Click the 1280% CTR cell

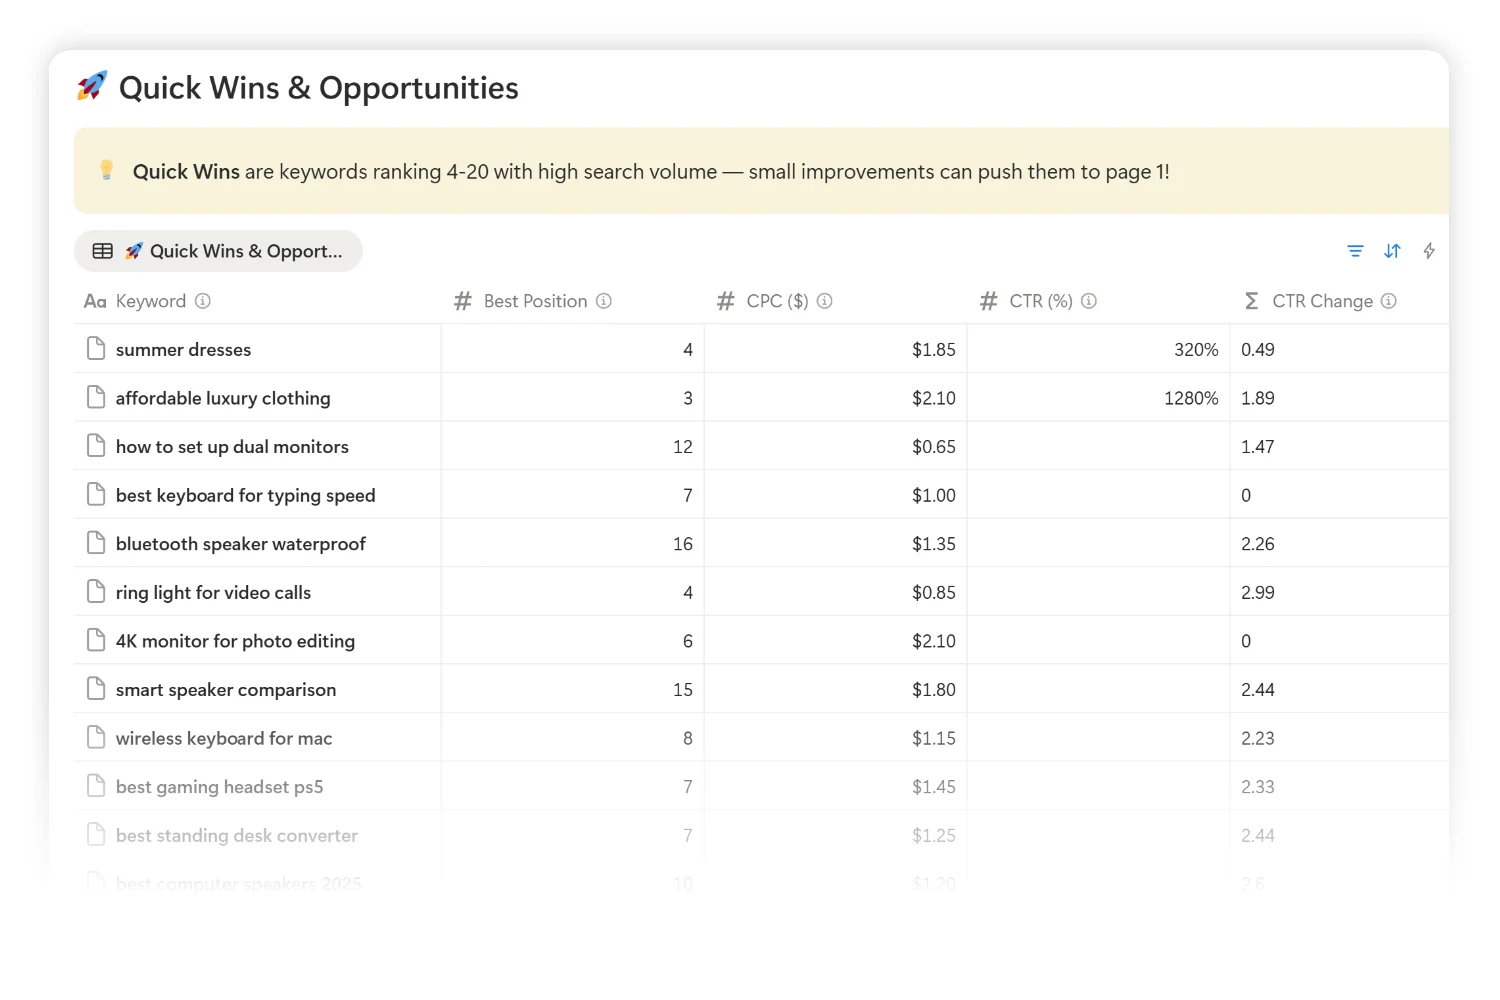coord(1099,398)
